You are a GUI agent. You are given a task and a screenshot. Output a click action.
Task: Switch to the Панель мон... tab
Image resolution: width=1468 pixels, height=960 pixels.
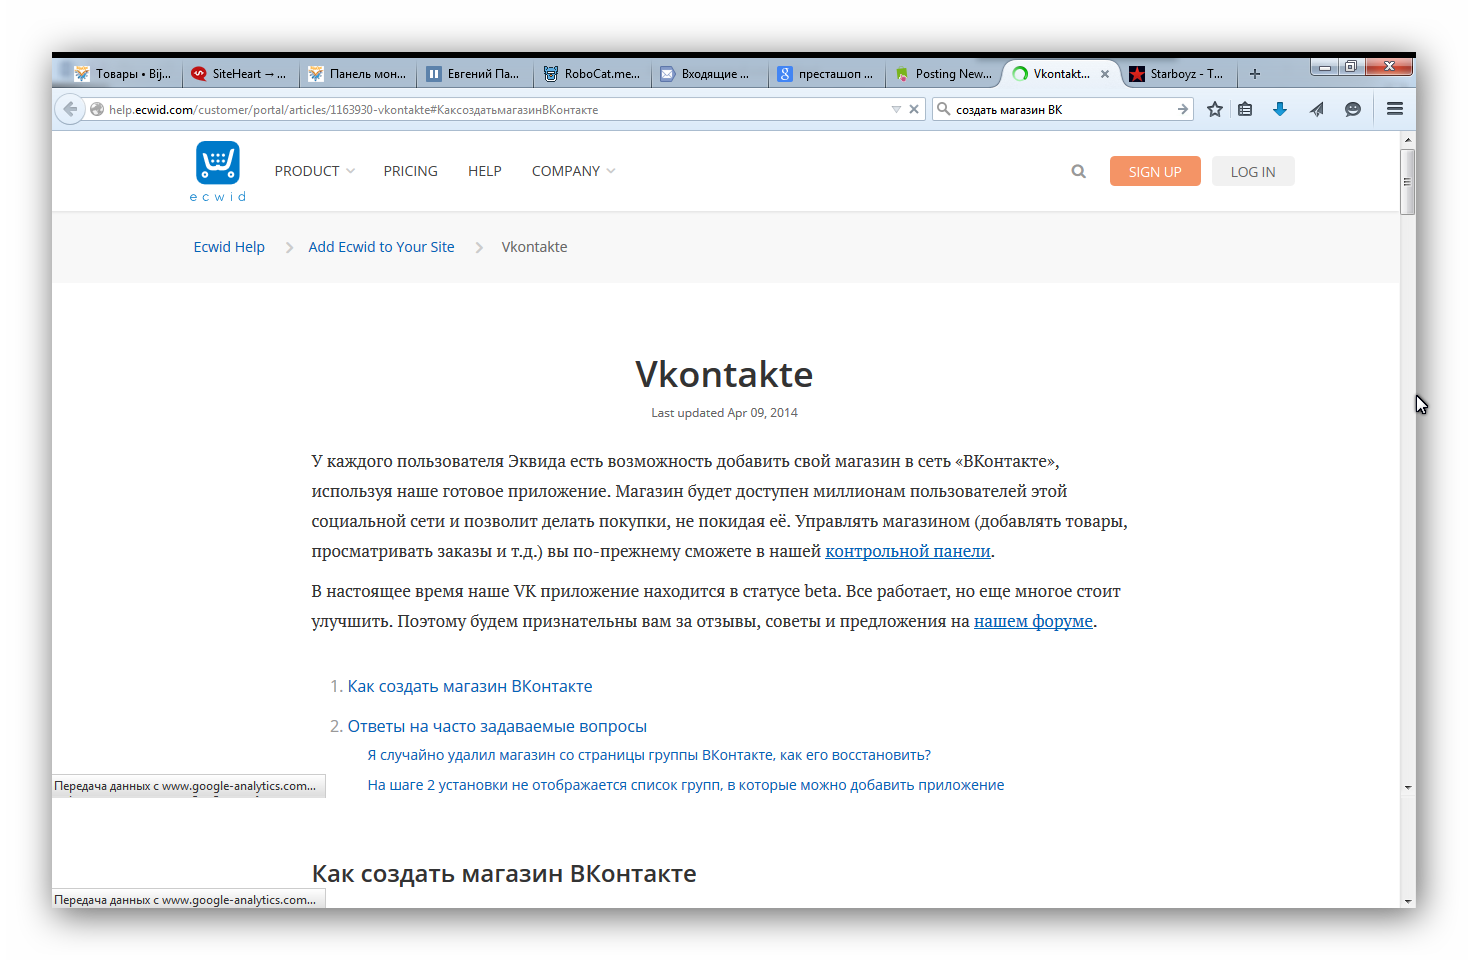coord(358,74)
